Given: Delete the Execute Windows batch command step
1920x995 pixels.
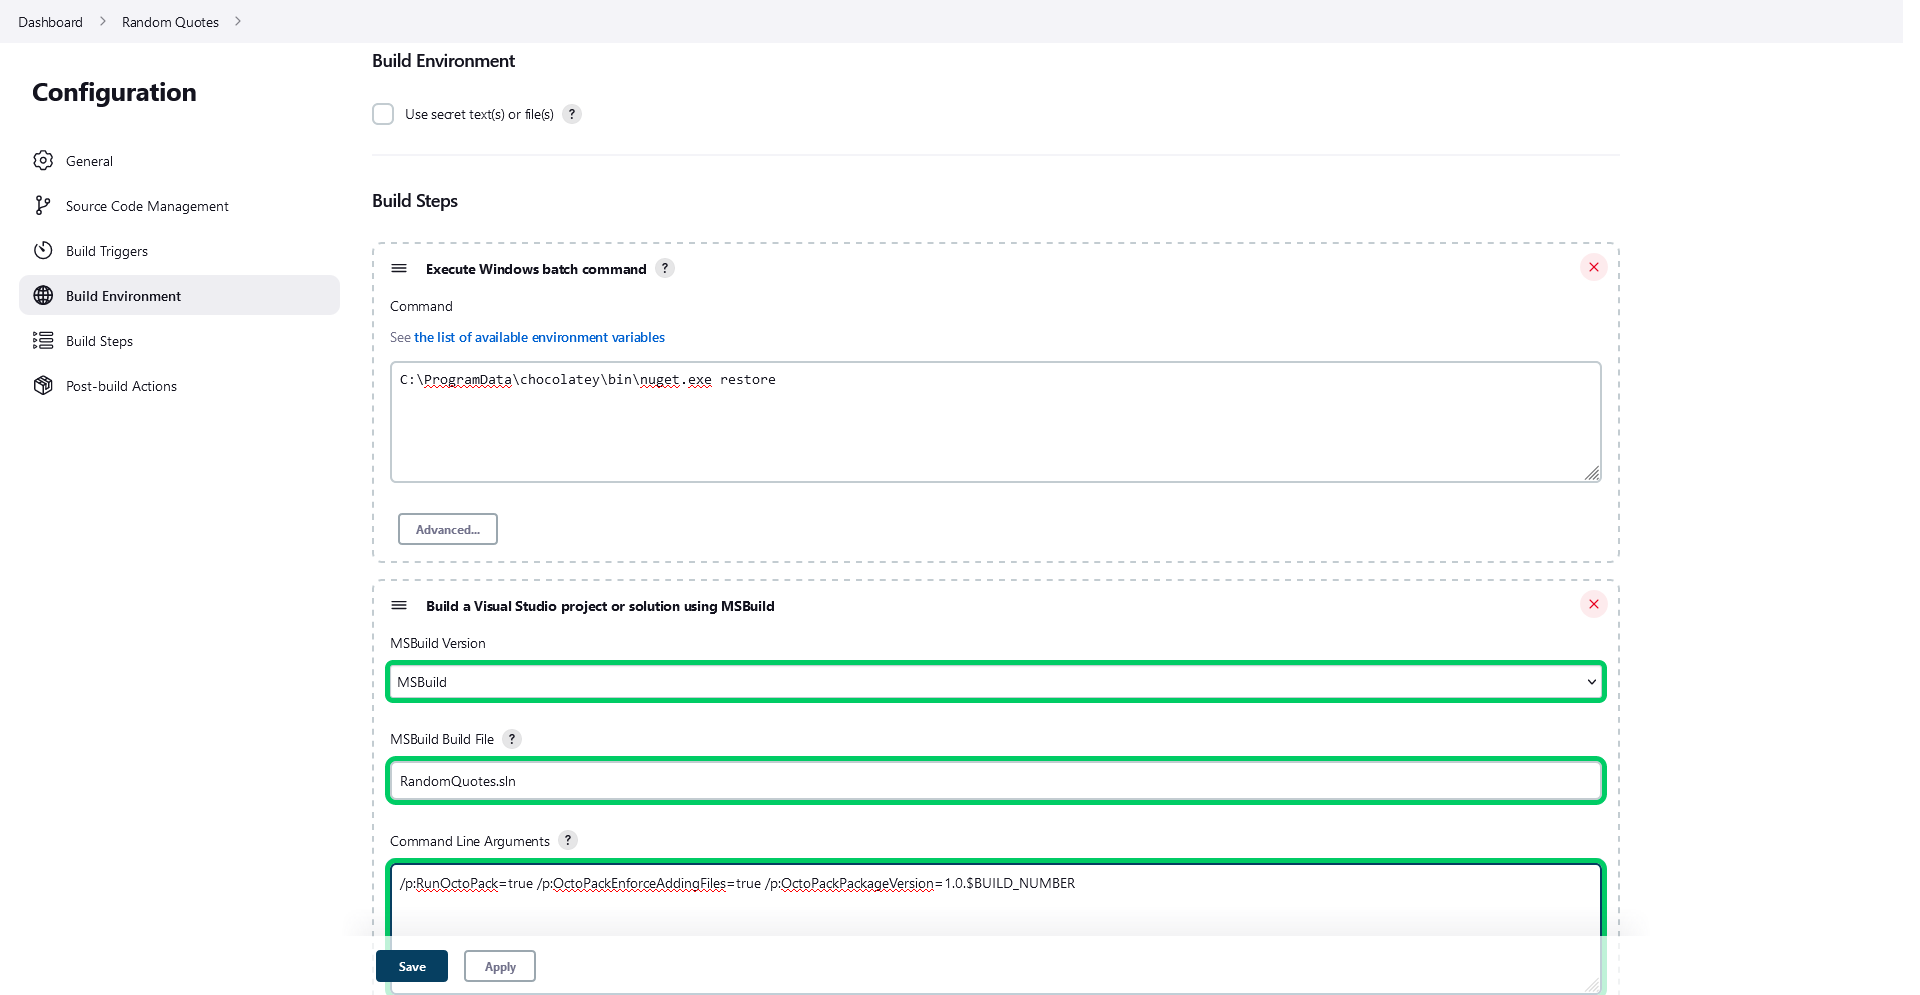Looking at the screenshot, I should click(1594, 267).
